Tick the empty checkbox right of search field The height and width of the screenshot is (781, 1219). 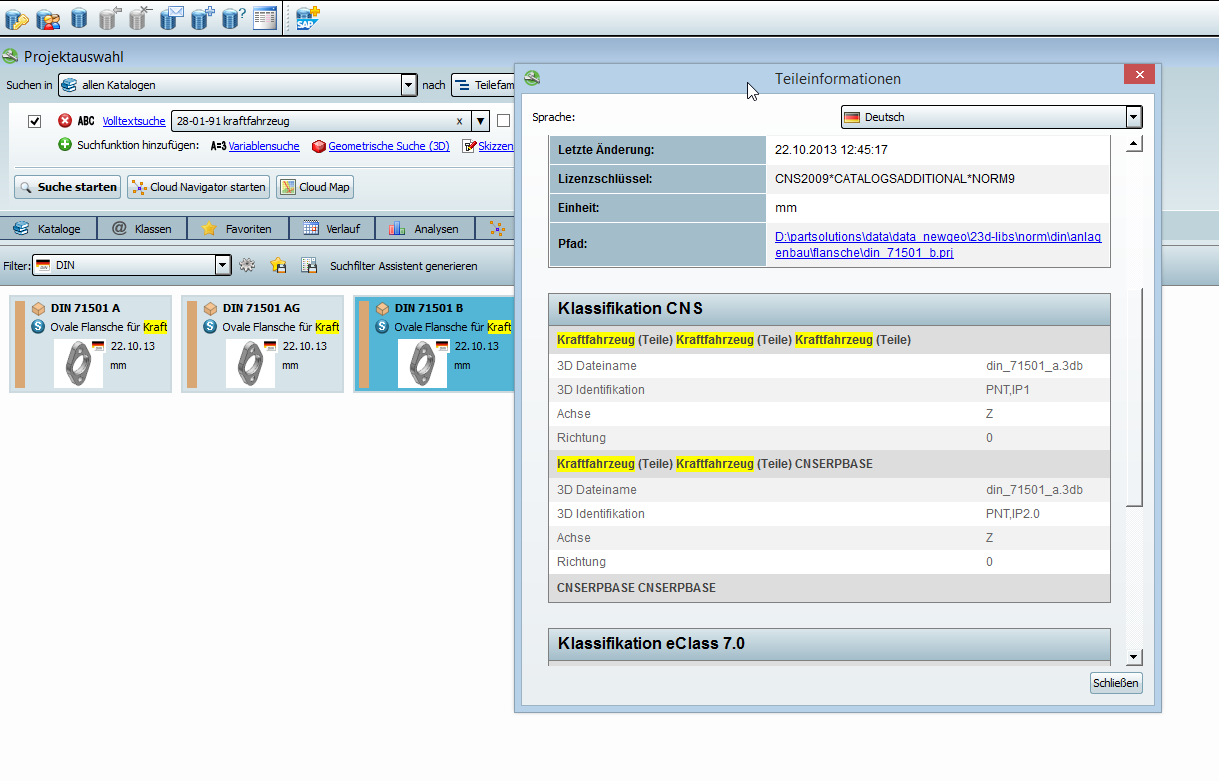[x=504, y=121]
